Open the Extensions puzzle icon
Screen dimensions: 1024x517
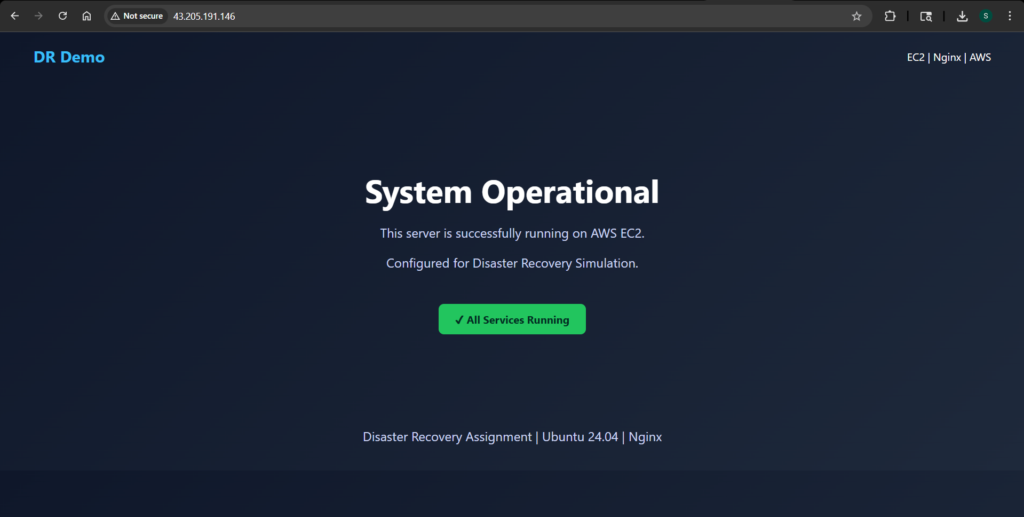tap(890, 16)
